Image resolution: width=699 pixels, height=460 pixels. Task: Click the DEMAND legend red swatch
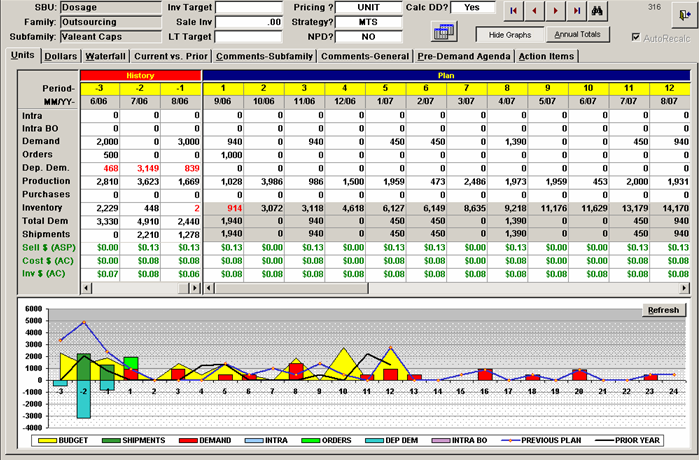pos(188,441)
